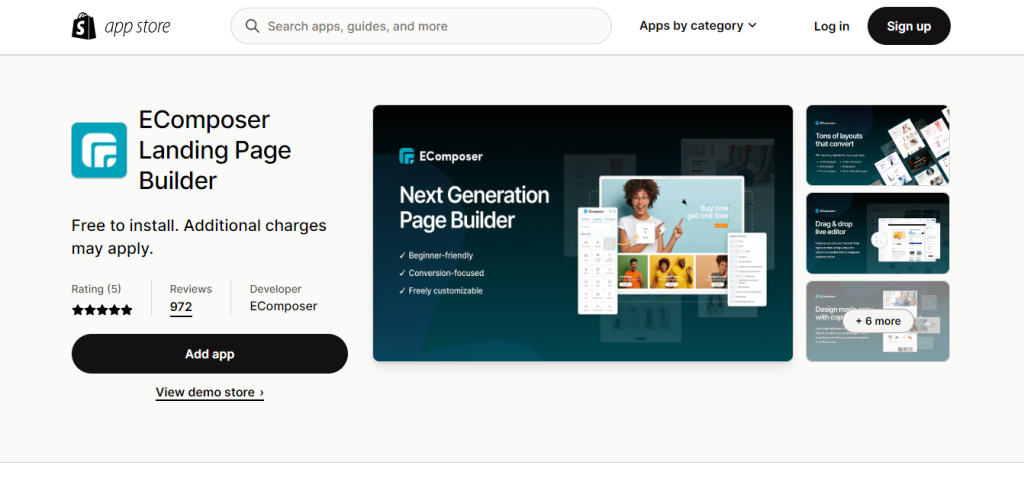Click the magnifier icon in search bar
The height and width of the screenshot is (494, 1024).
(x=252, y=26)
